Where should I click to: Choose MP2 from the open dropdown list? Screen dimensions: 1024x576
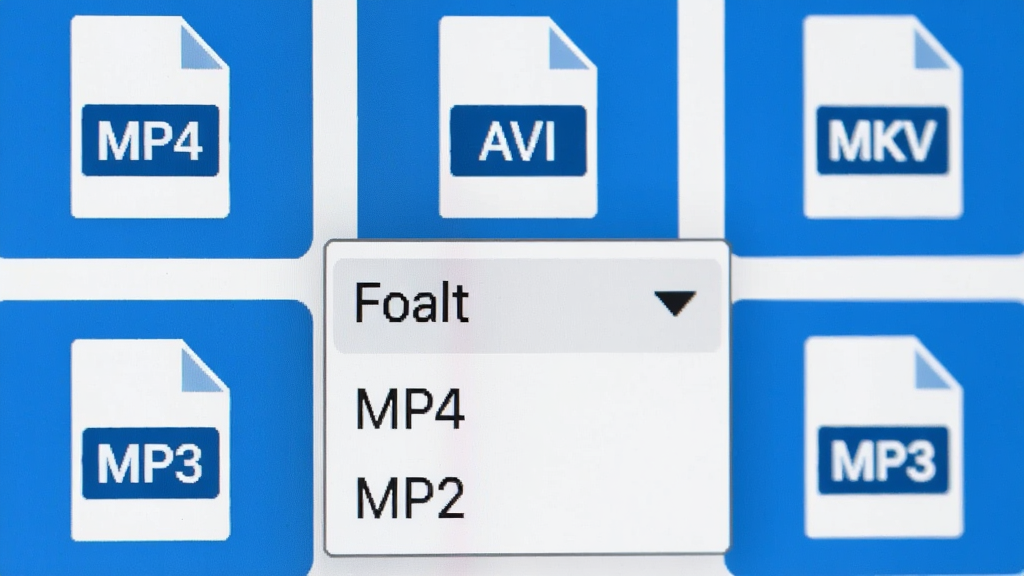pyautogui.click(x=410, y=498)
